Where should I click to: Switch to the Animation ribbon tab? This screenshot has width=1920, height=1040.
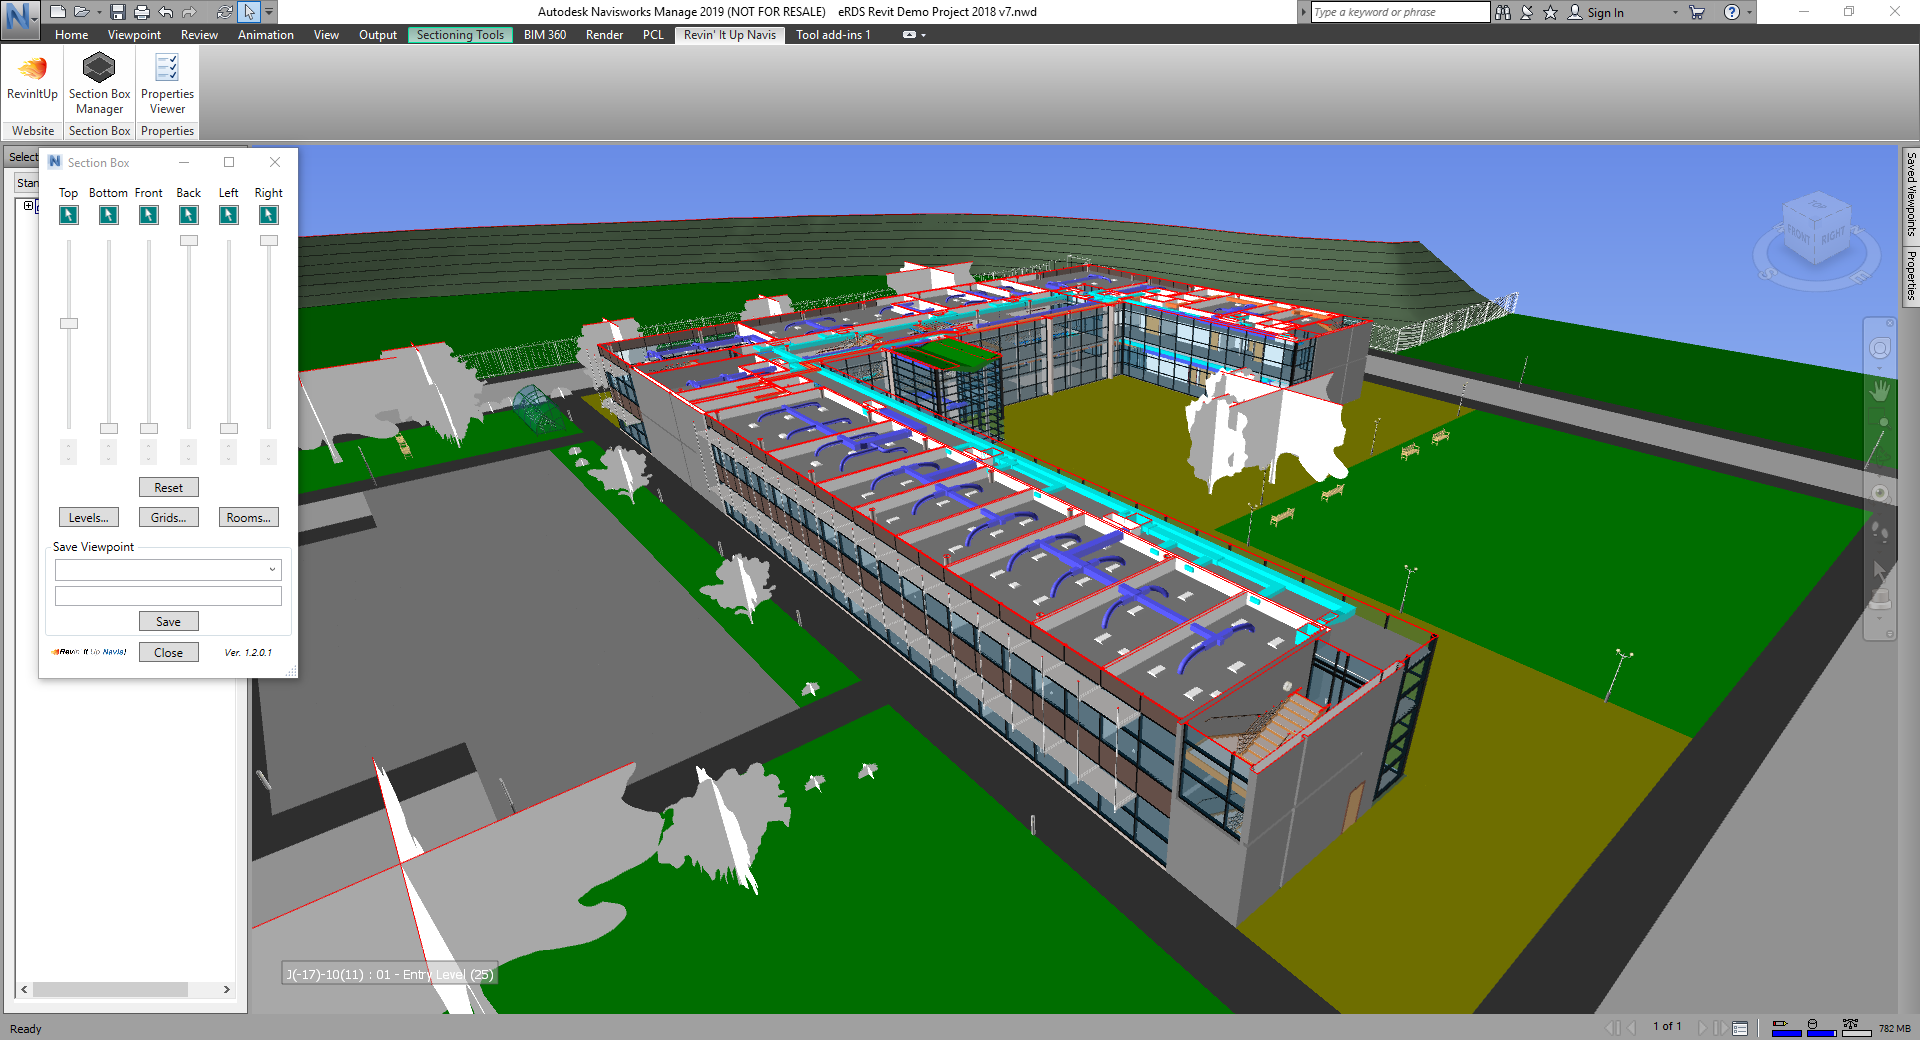click(265, 35)
